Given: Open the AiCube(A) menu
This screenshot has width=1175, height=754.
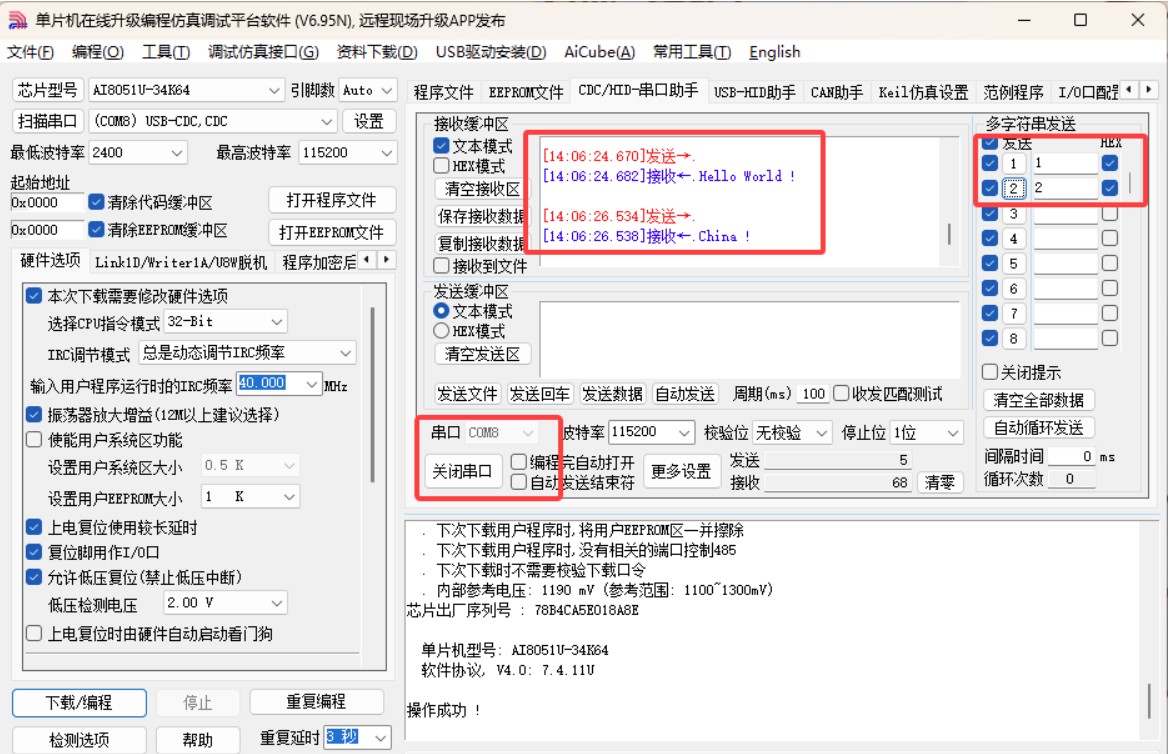Looking at the screenshot, I should tap(599, 52).
